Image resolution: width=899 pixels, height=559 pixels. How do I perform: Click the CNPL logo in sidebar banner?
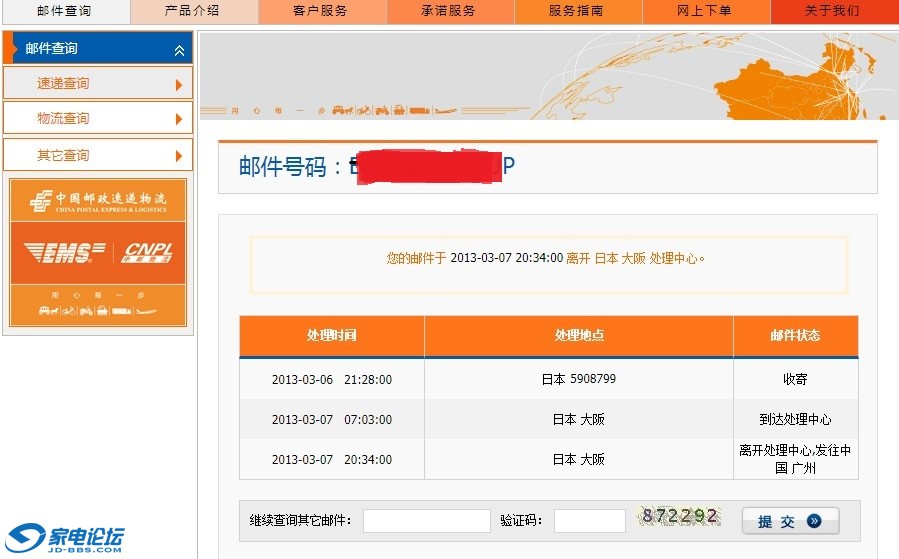pos(147,253)
